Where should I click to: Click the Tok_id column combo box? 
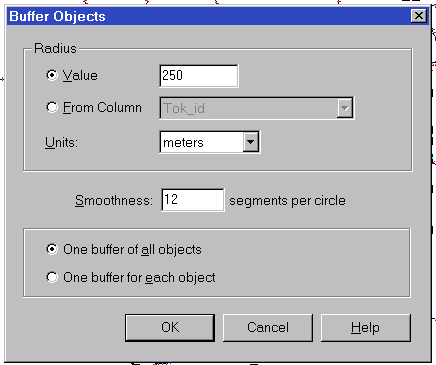(257, 108)
